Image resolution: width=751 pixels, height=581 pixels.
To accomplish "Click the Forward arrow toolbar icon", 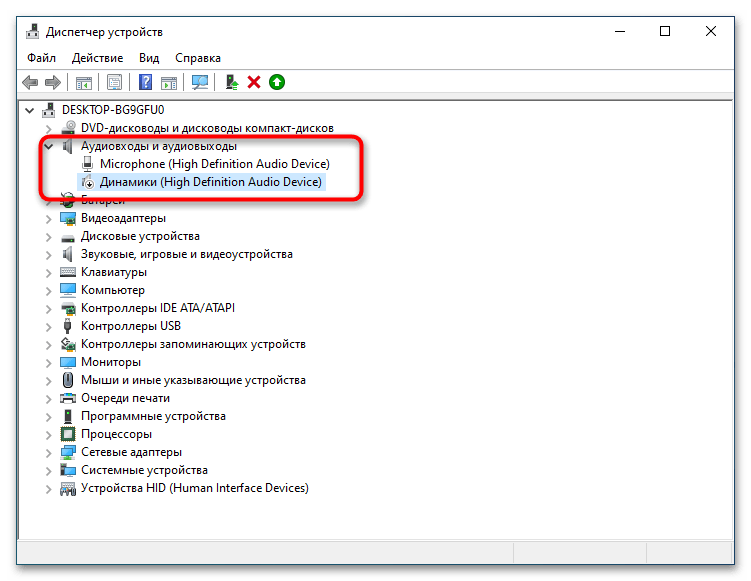I will 53,82.
